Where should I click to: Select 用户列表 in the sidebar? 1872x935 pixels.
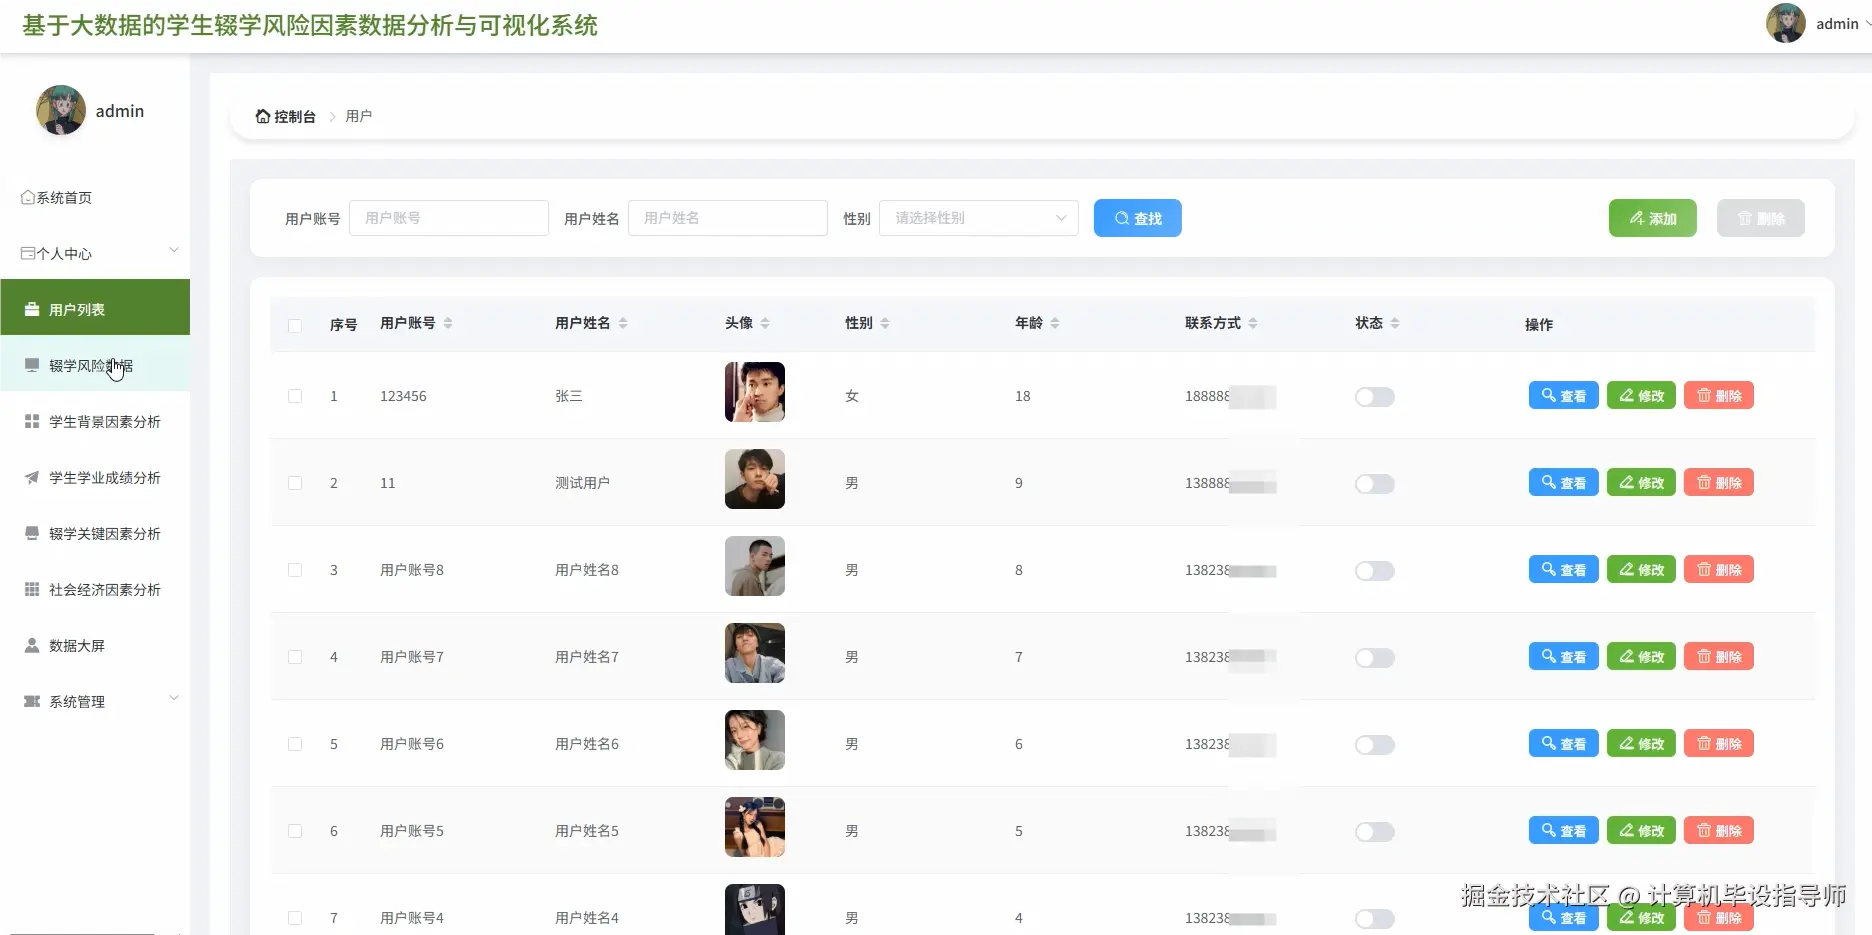click(x=95, y=307)
